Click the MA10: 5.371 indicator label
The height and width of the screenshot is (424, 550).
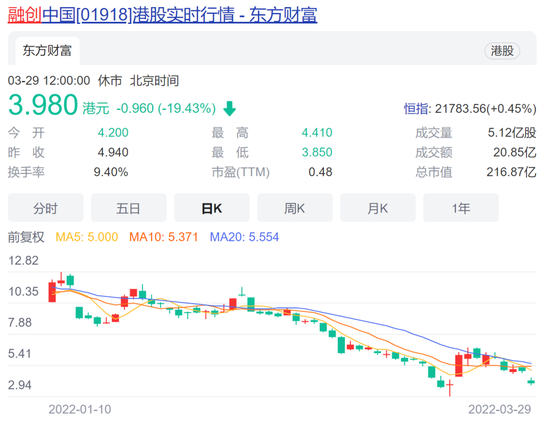(163, 237)
